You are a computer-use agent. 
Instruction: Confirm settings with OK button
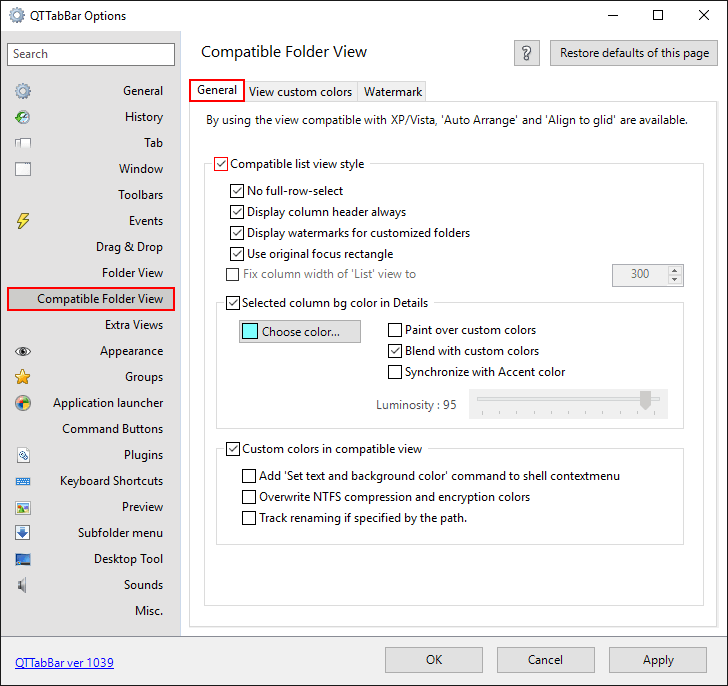[434, 660]
